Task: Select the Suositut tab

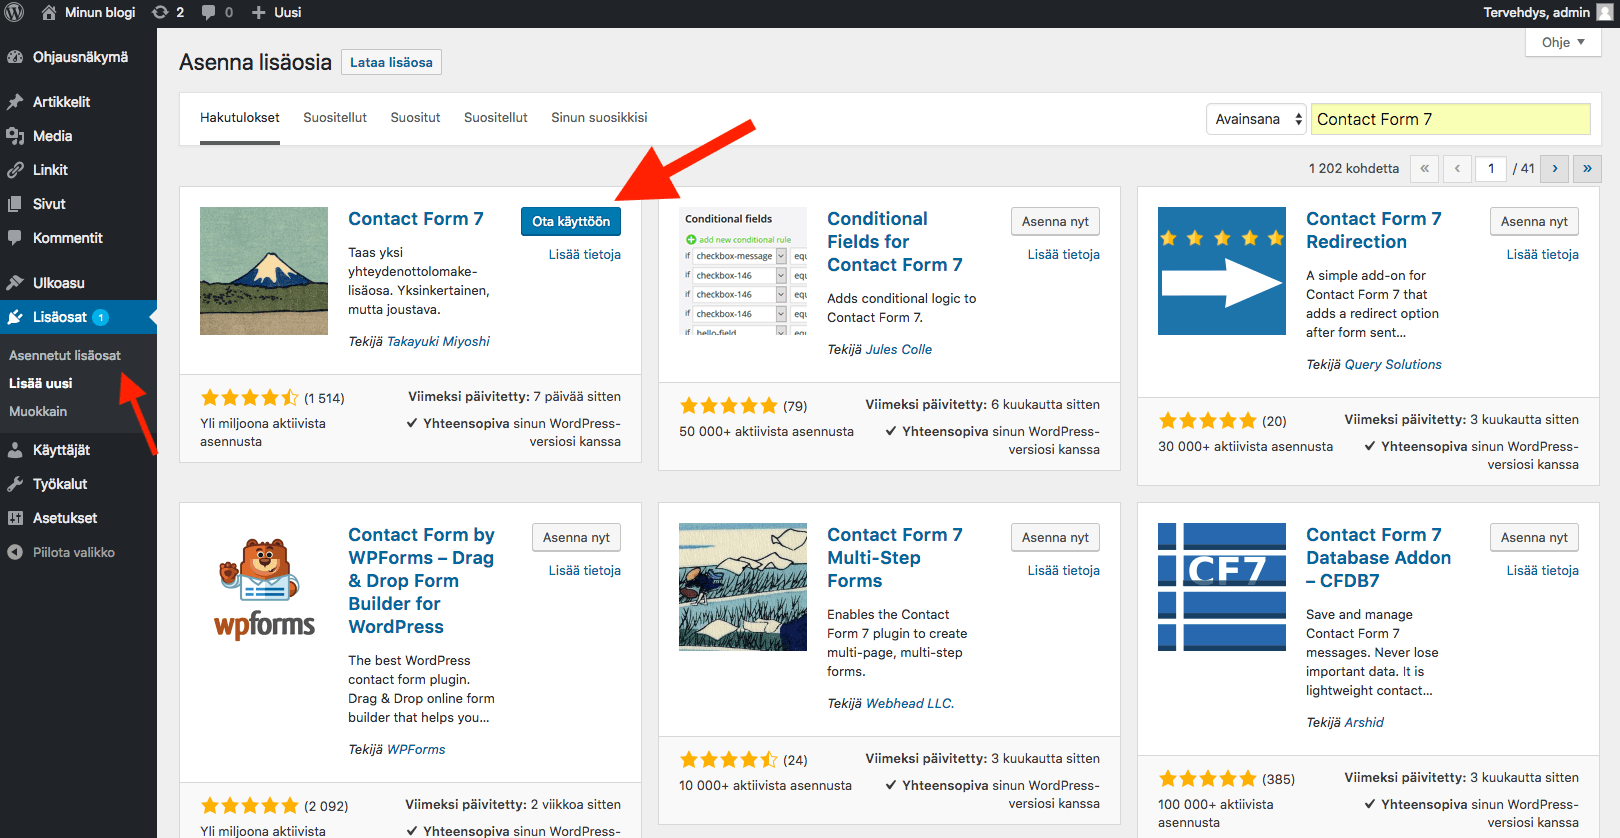Action: pyautogui.click(x=415, y=118)
